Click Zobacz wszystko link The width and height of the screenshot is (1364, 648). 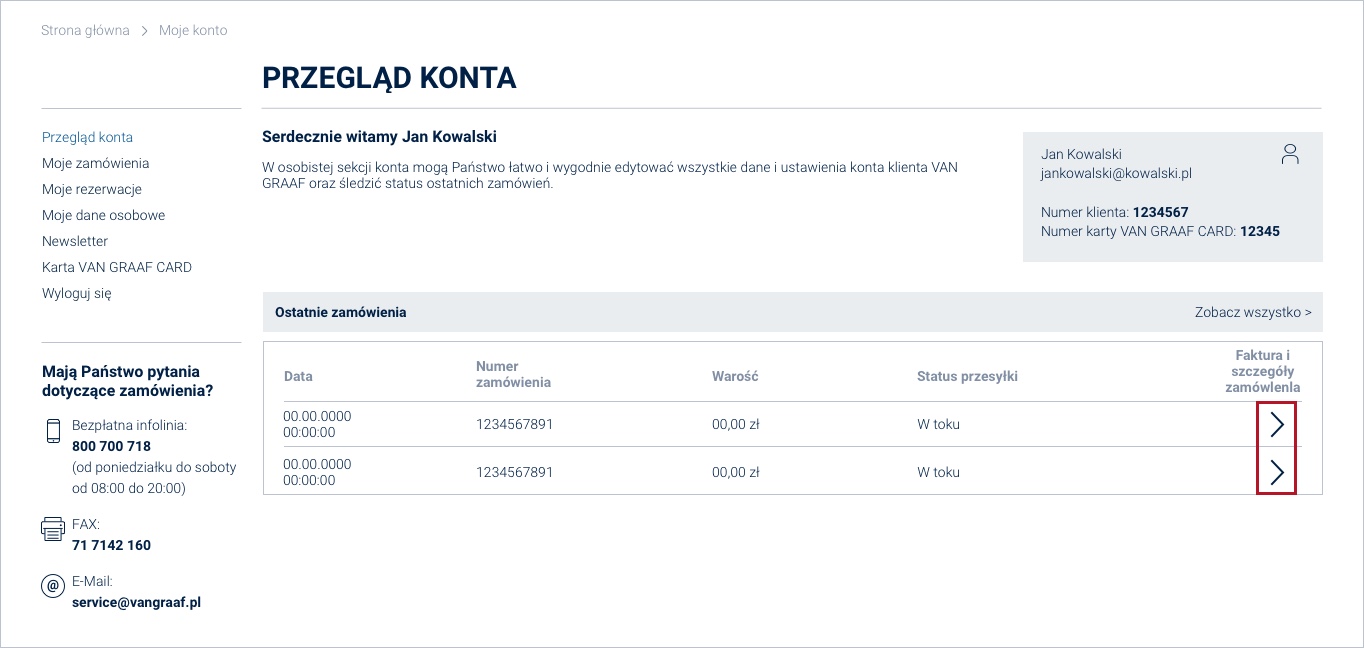pos(1252,312)
